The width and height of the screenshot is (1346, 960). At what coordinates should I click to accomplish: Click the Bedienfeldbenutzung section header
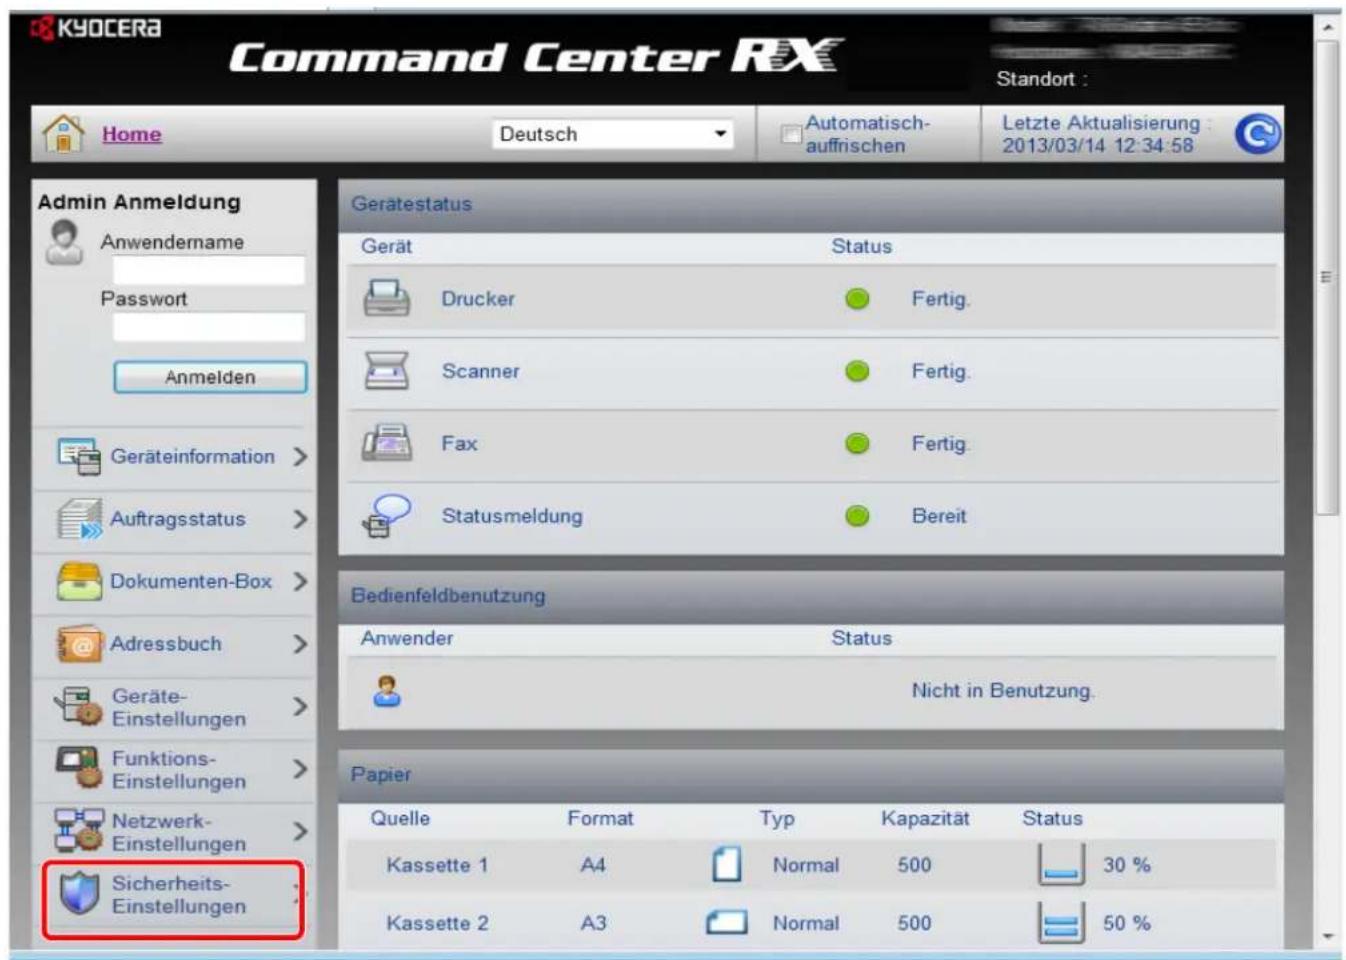pos(811,596)
